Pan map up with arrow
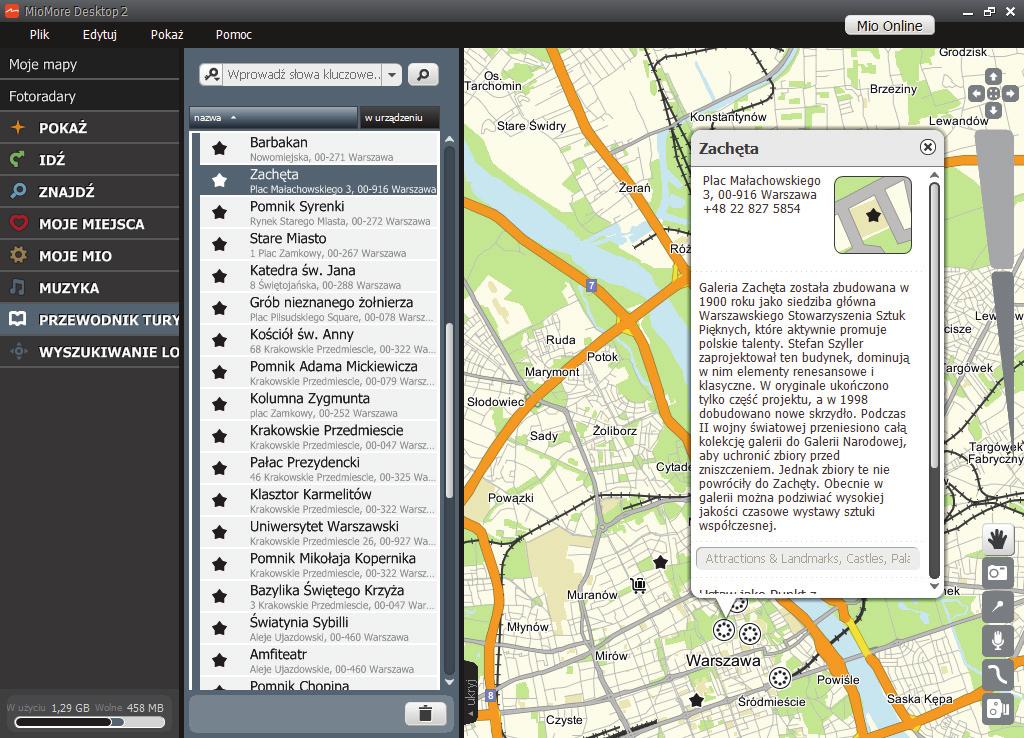The width and height of the screenshot is (1024, 738). coord(993,76)
